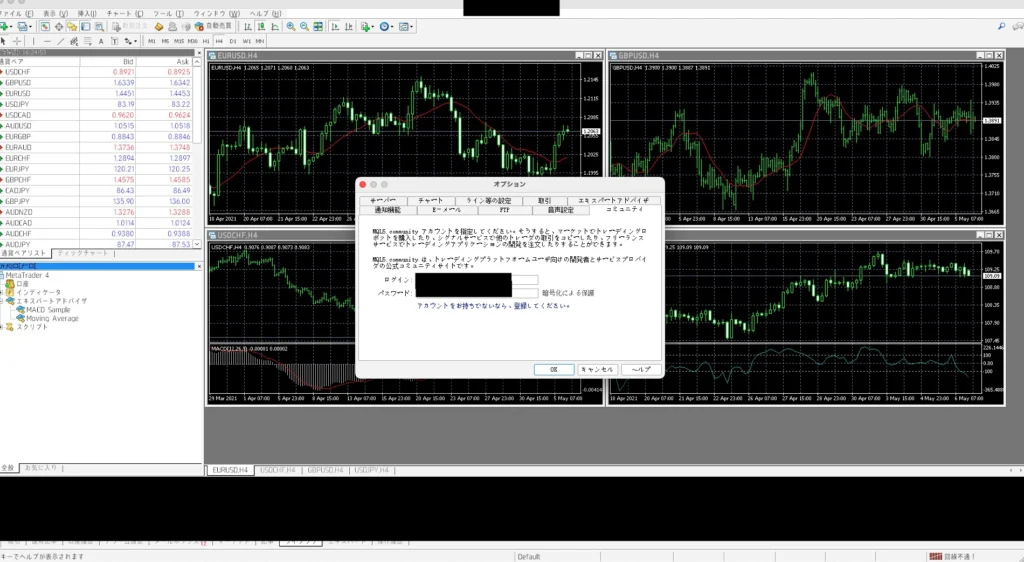1024x562 pixels.
Task: Collapse the エキスパートアドバイザ tree node
Action: coord(2,301)
